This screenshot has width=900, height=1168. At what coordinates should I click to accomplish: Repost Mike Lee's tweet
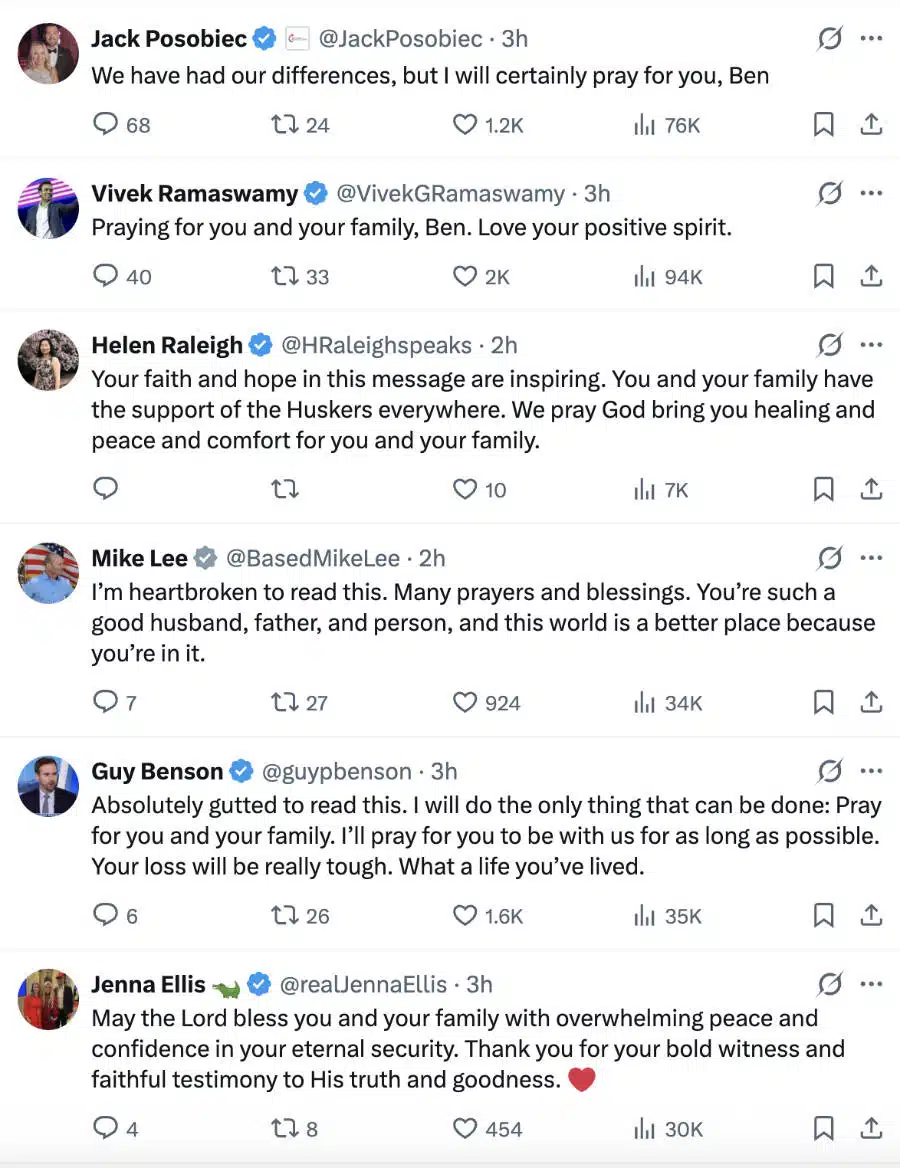pyautogui.click(x=285, y=703)
